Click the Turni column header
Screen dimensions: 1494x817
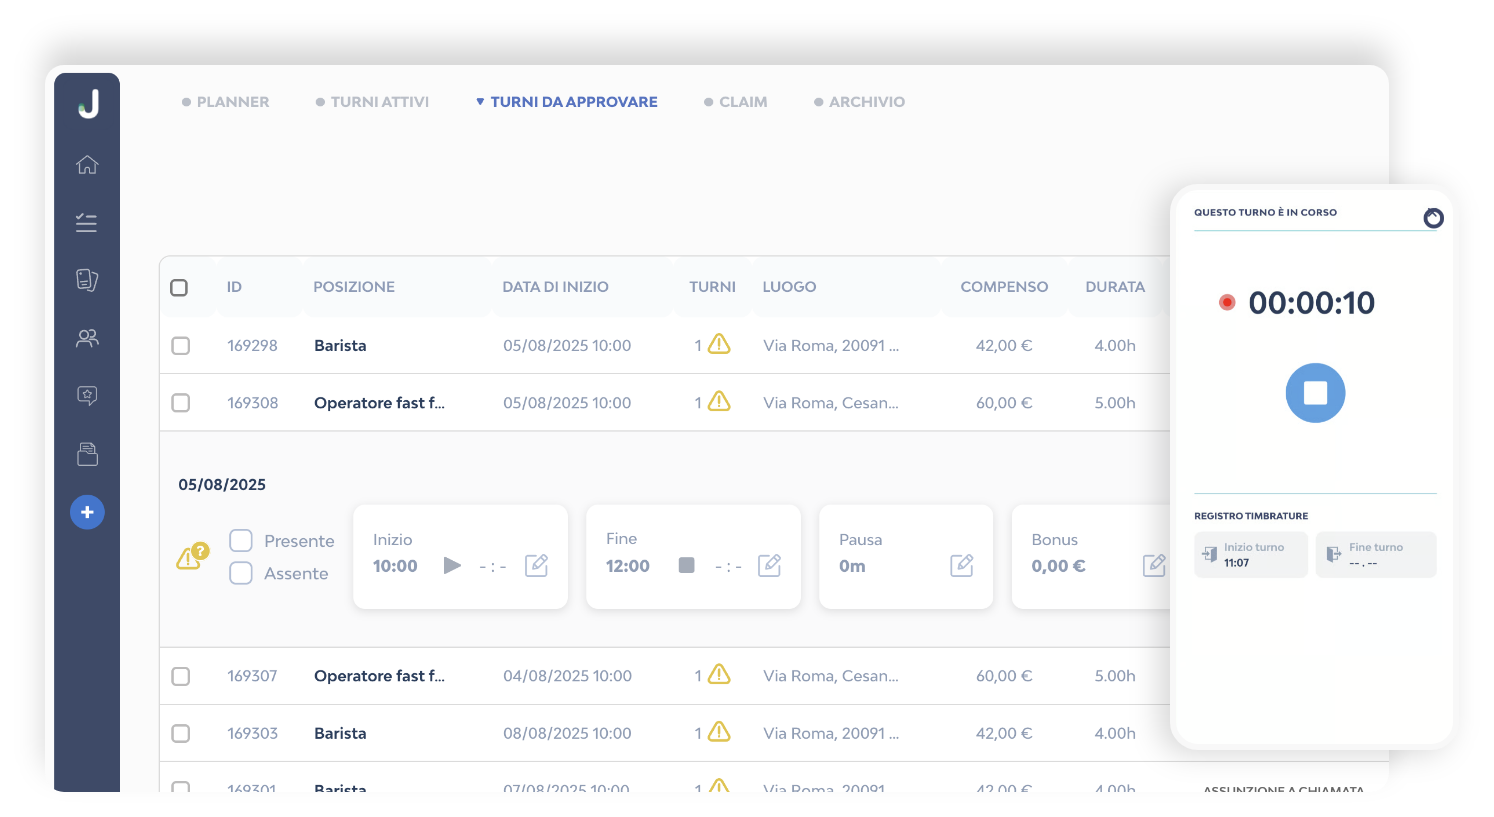click(x=712, y=287)
